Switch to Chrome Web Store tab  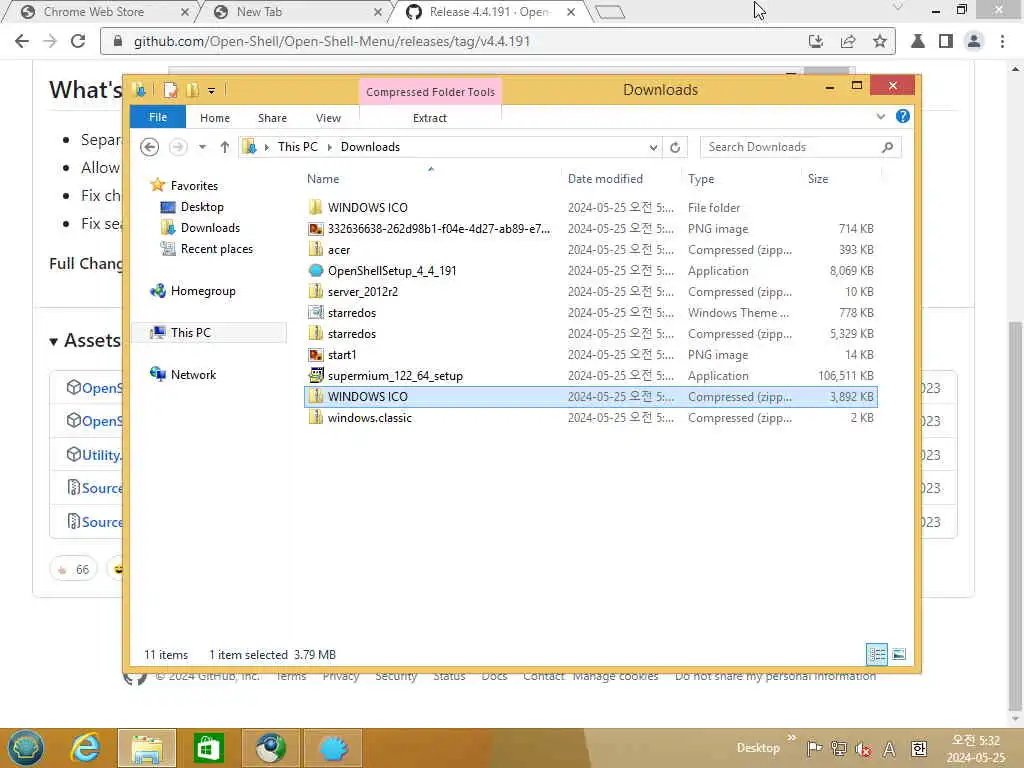click(x=93, y=12)
